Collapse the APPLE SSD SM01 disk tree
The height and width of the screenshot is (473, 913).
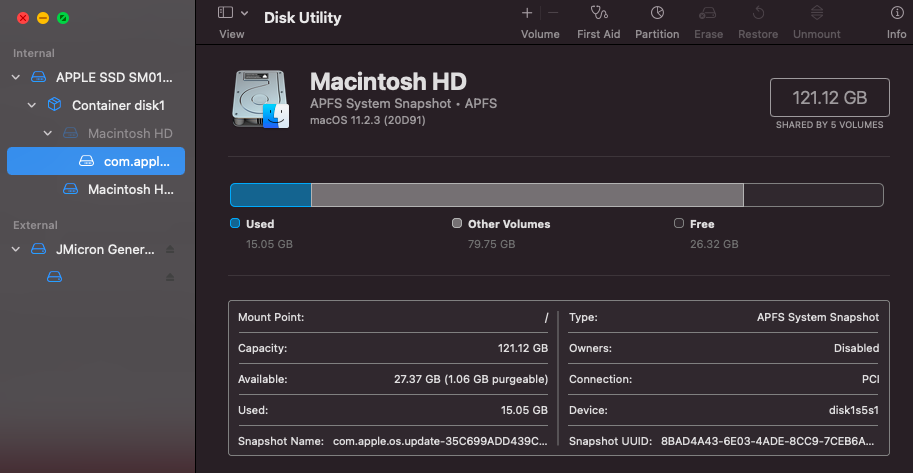[x=16, y=77]
